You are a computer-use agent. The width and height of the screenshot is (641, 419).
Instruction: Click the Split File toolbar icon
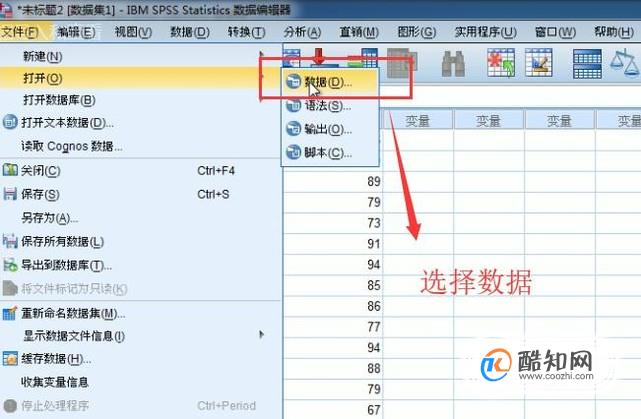point(587,63)
